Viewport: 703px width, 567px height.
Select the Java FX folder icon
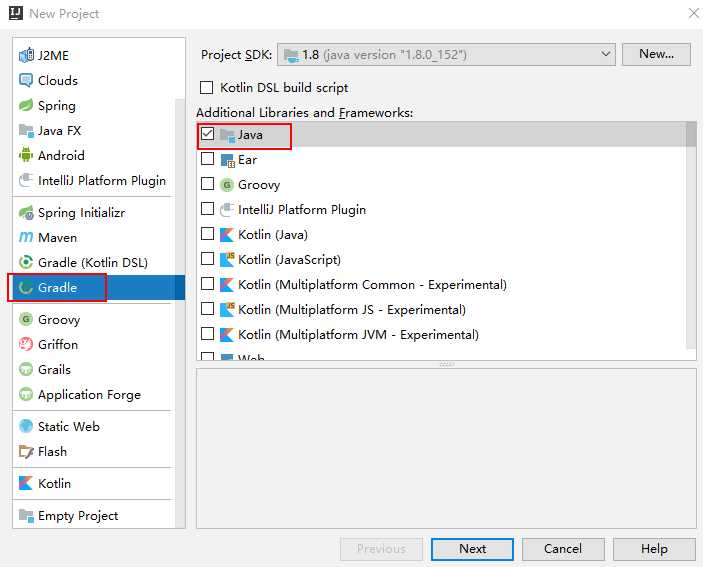click(26, 130)
